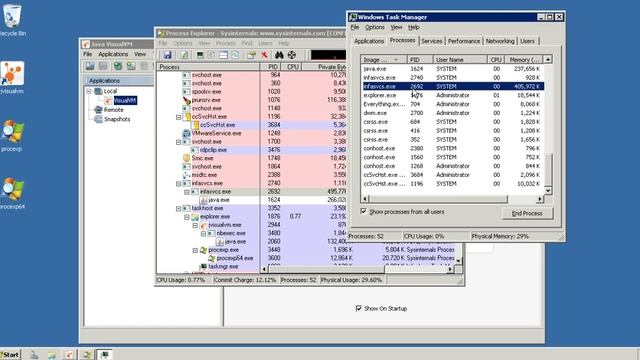
Task: Open Options menu in Task Manager
Action: click(375, 27)
